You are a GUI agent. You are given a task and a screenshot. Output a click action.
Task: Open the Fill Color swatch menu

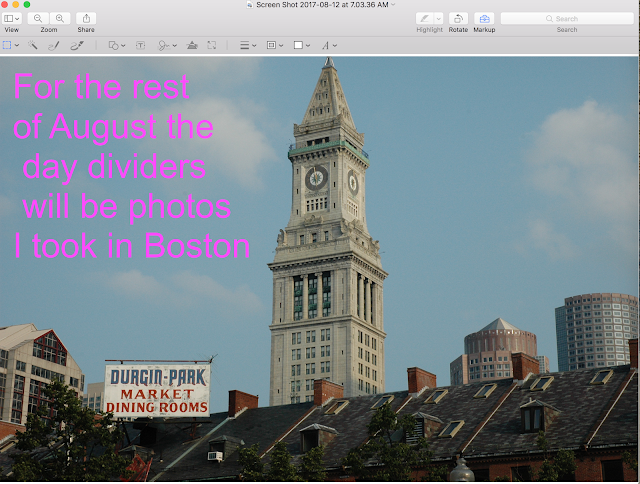tap(302, 45)
